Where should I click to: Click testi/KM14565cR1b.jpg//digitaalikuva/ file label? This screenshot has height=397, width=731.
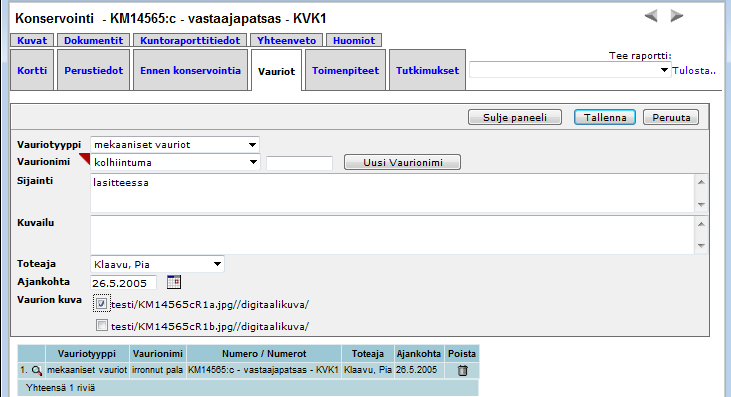point(210,326)
